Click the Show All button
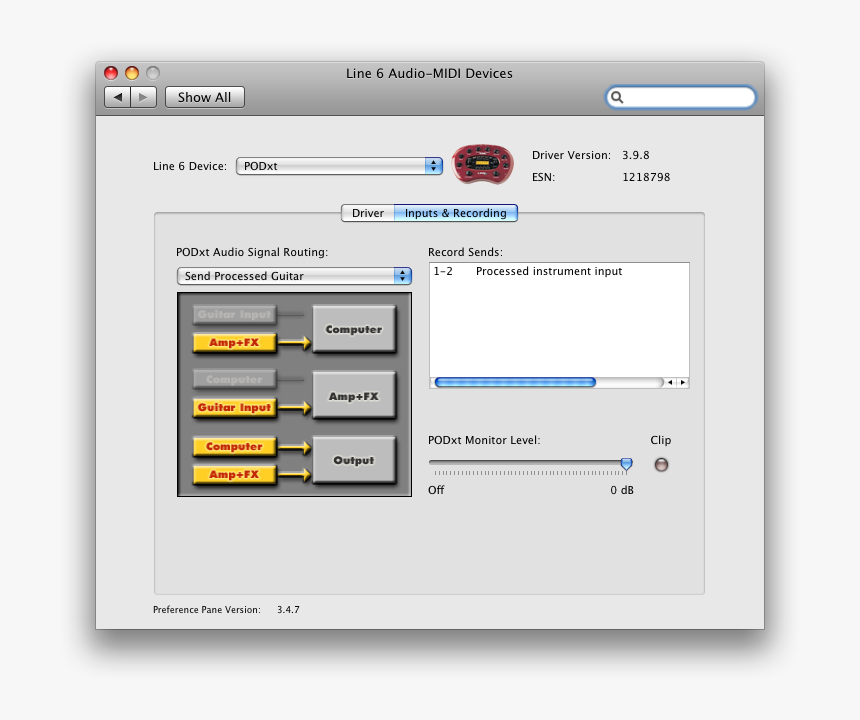Viewport: 860px width, 720px height. pyautogui.click(x=205, y=97)
